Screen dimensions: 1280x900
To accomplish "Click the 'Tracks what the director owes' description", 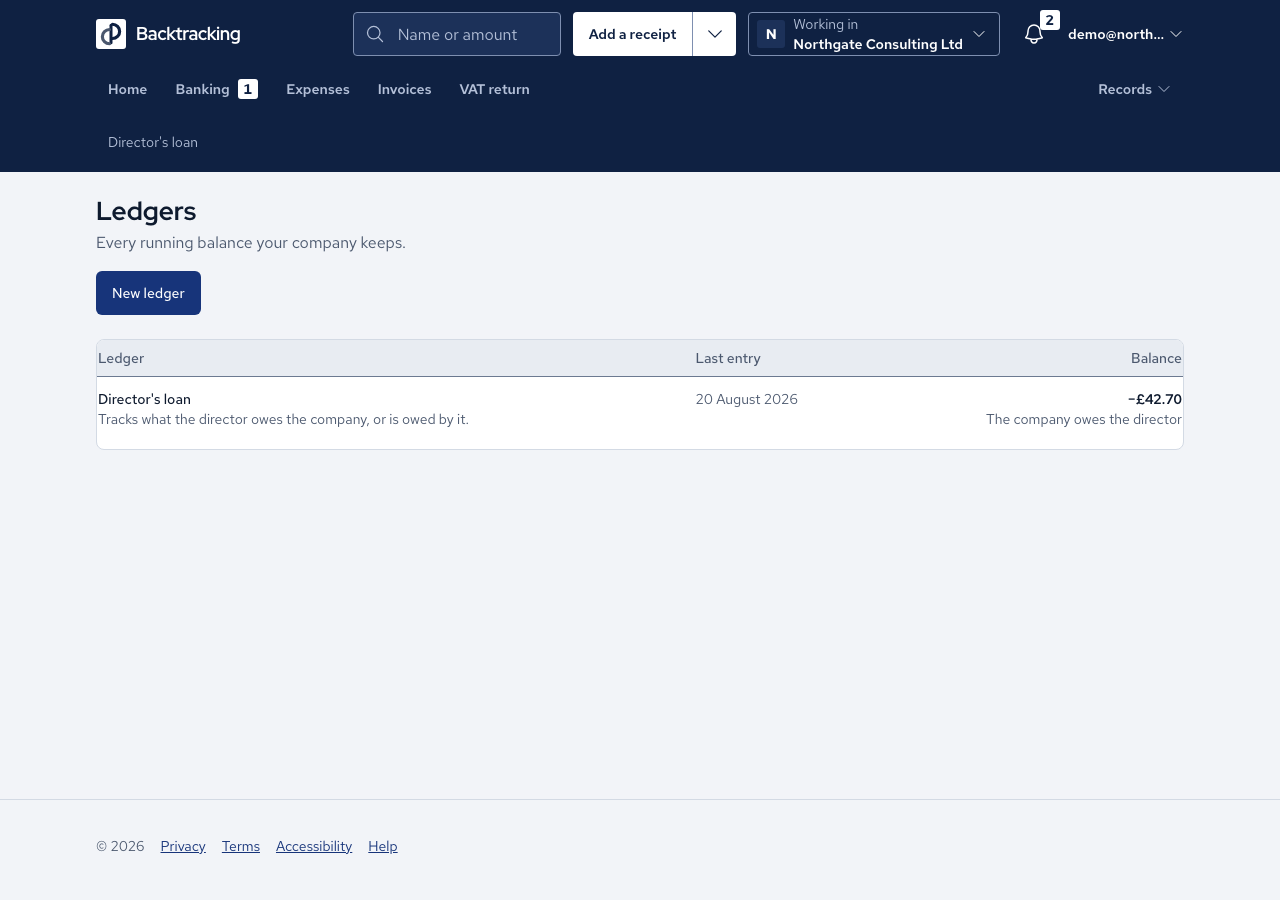I will tap(283, 419).
